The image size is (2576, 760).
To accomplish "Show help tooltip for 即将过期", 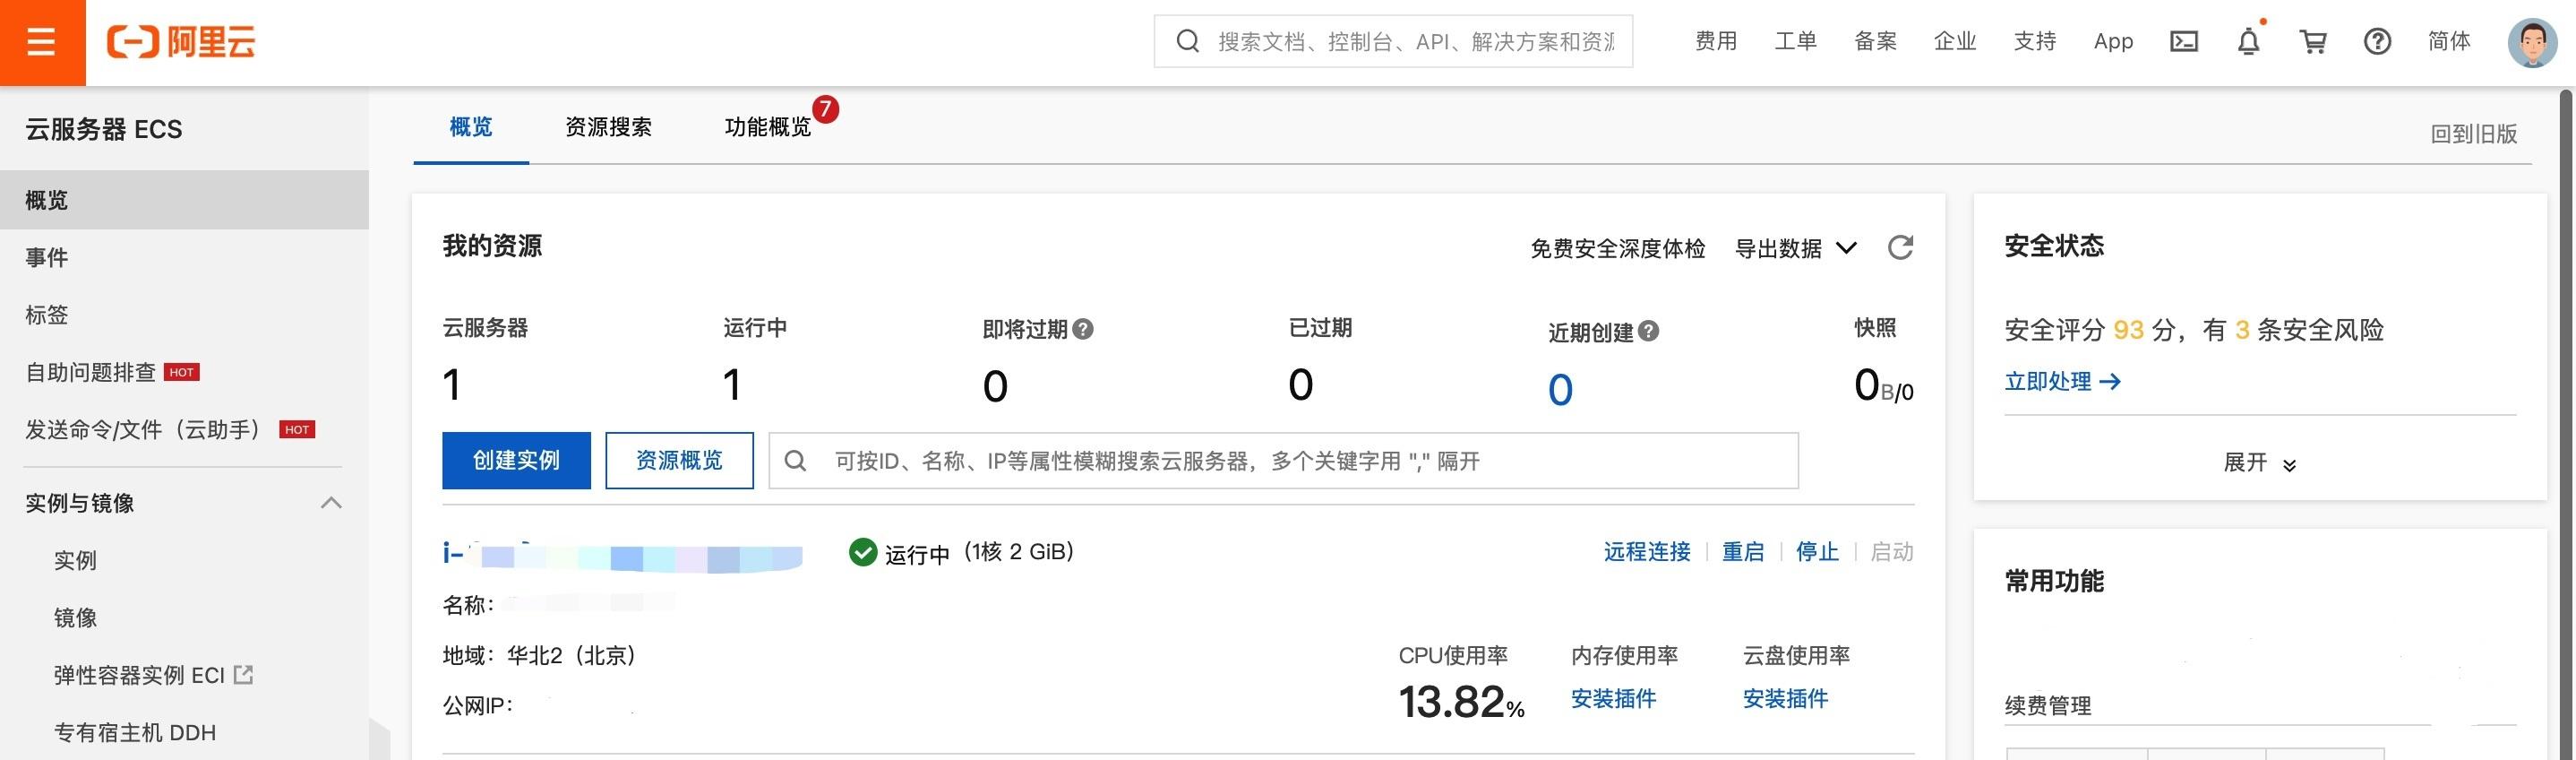I will click(x=1082, y=329).
